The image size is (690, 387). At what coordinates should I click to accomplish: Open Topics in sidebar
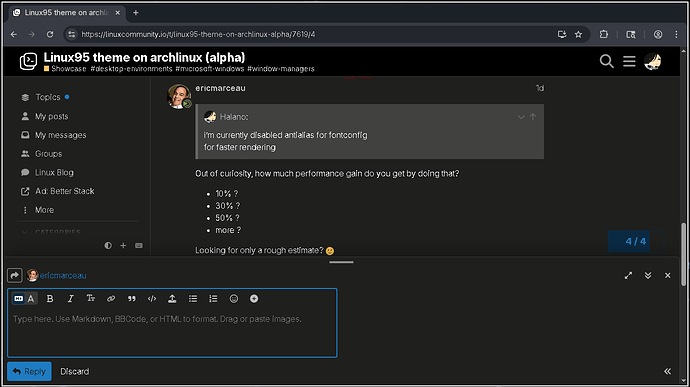pyautogui.click(x=48, y=97)
